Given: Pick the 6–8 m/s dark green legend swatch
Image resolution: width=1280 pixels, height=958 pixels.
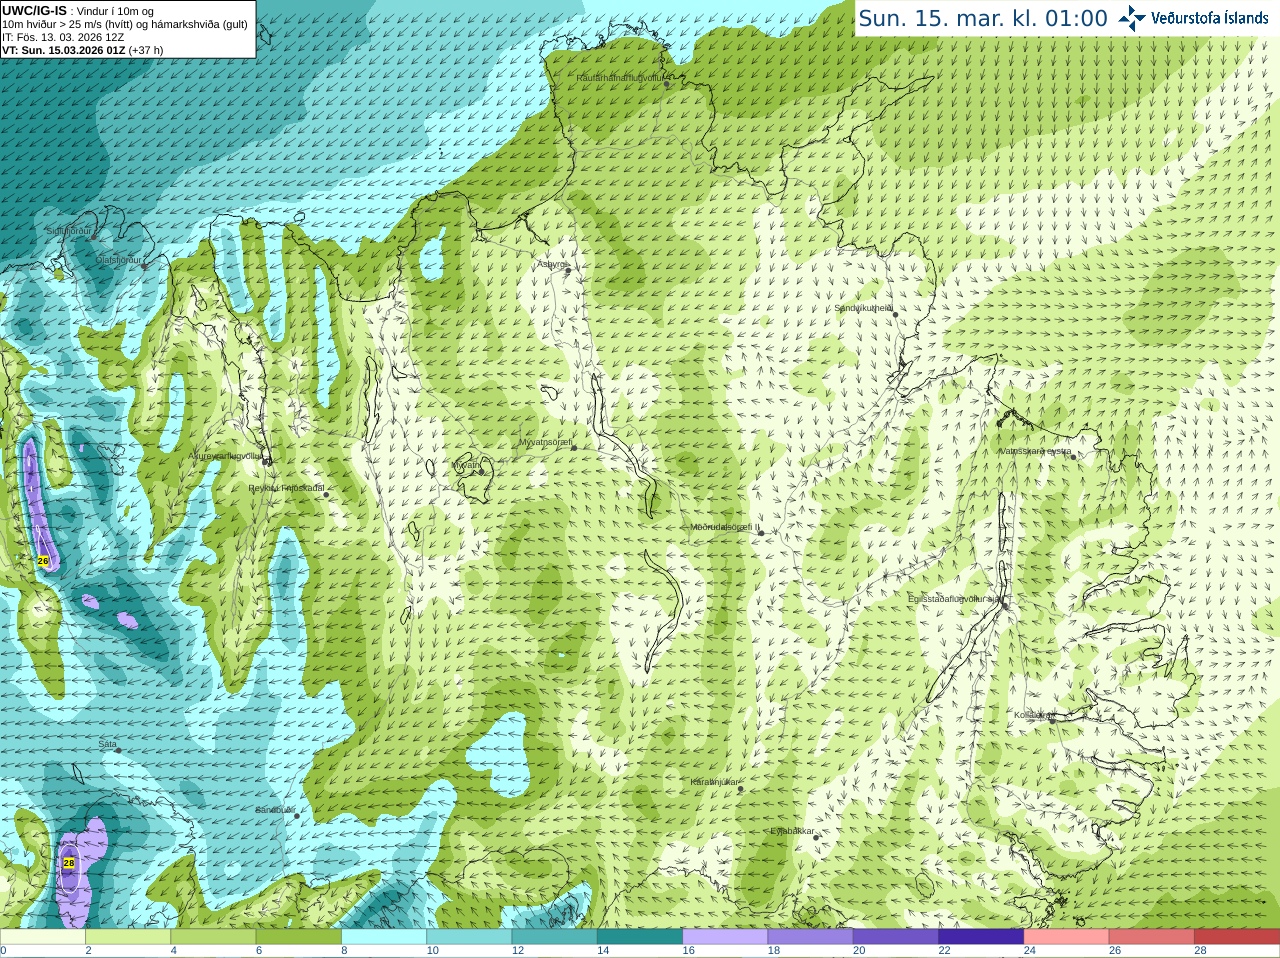Looking at the screenshot, I should (299, 937).
